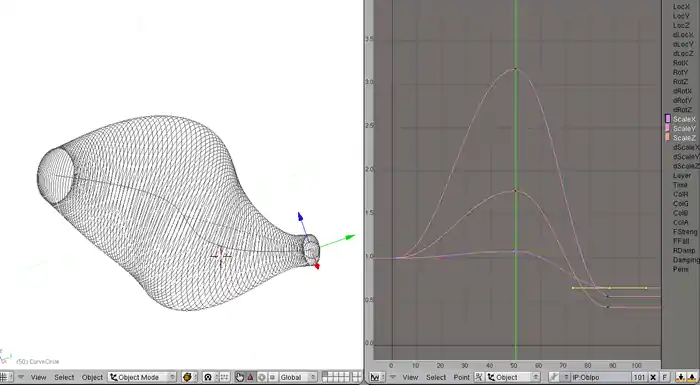This screenshot has width=700, height=385.
Task: Click the ScaleY pink color swatch
Action: pyautogui.click(x=668, y=128)
